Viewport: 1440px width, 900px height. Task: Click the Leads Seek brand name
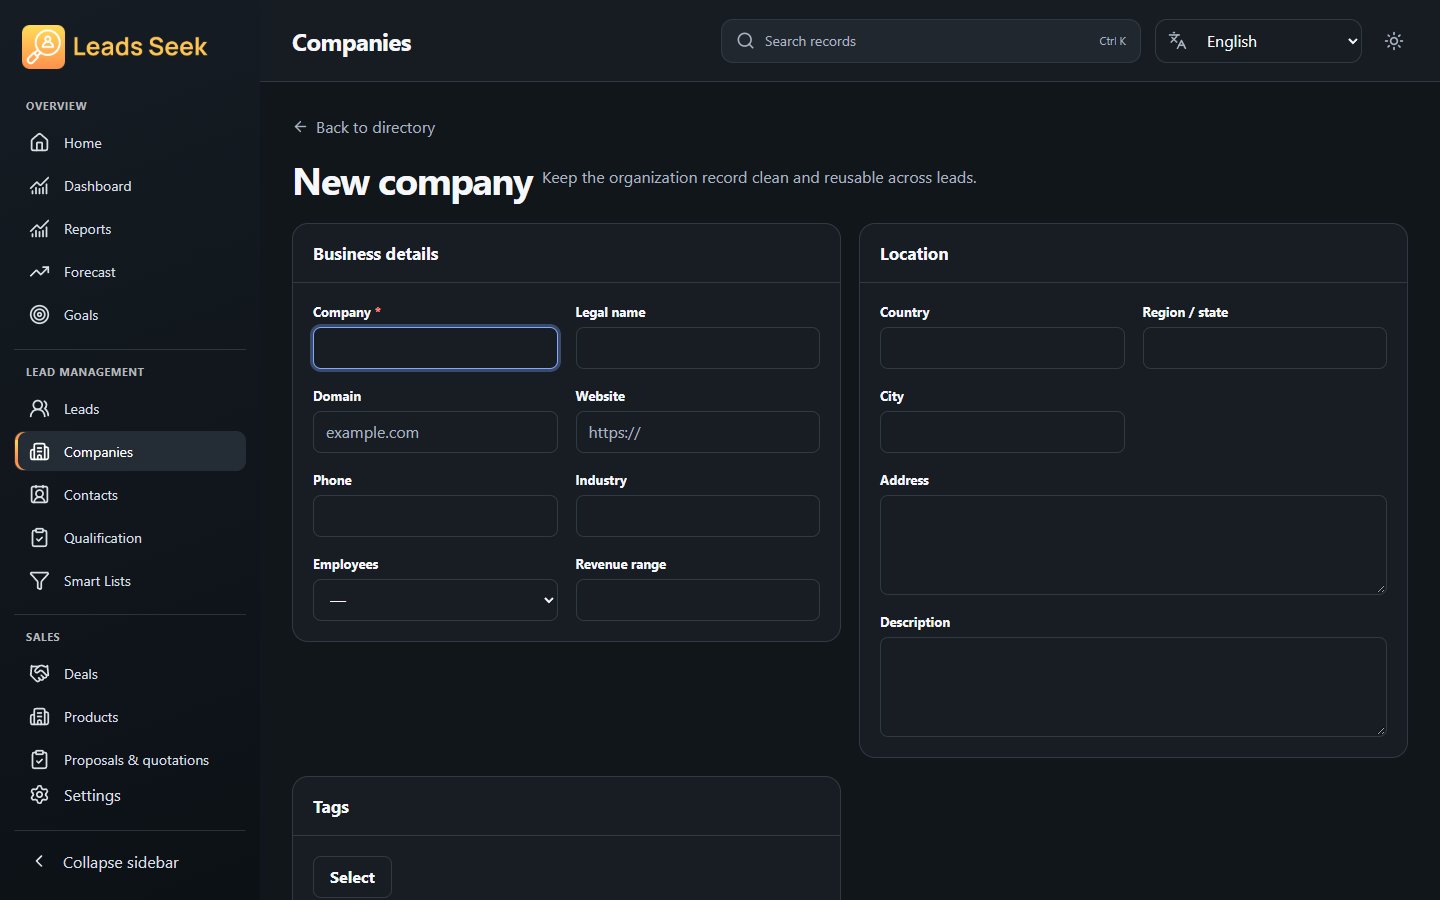(140, 47)
